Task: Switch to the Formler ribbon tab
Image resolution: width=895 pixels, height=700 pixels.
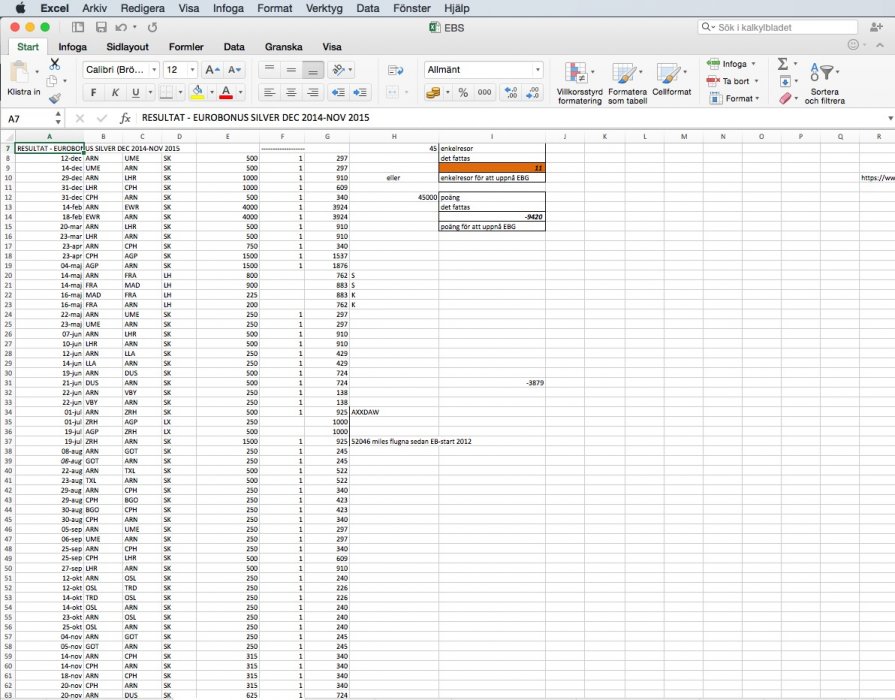Action: point(186,46)
